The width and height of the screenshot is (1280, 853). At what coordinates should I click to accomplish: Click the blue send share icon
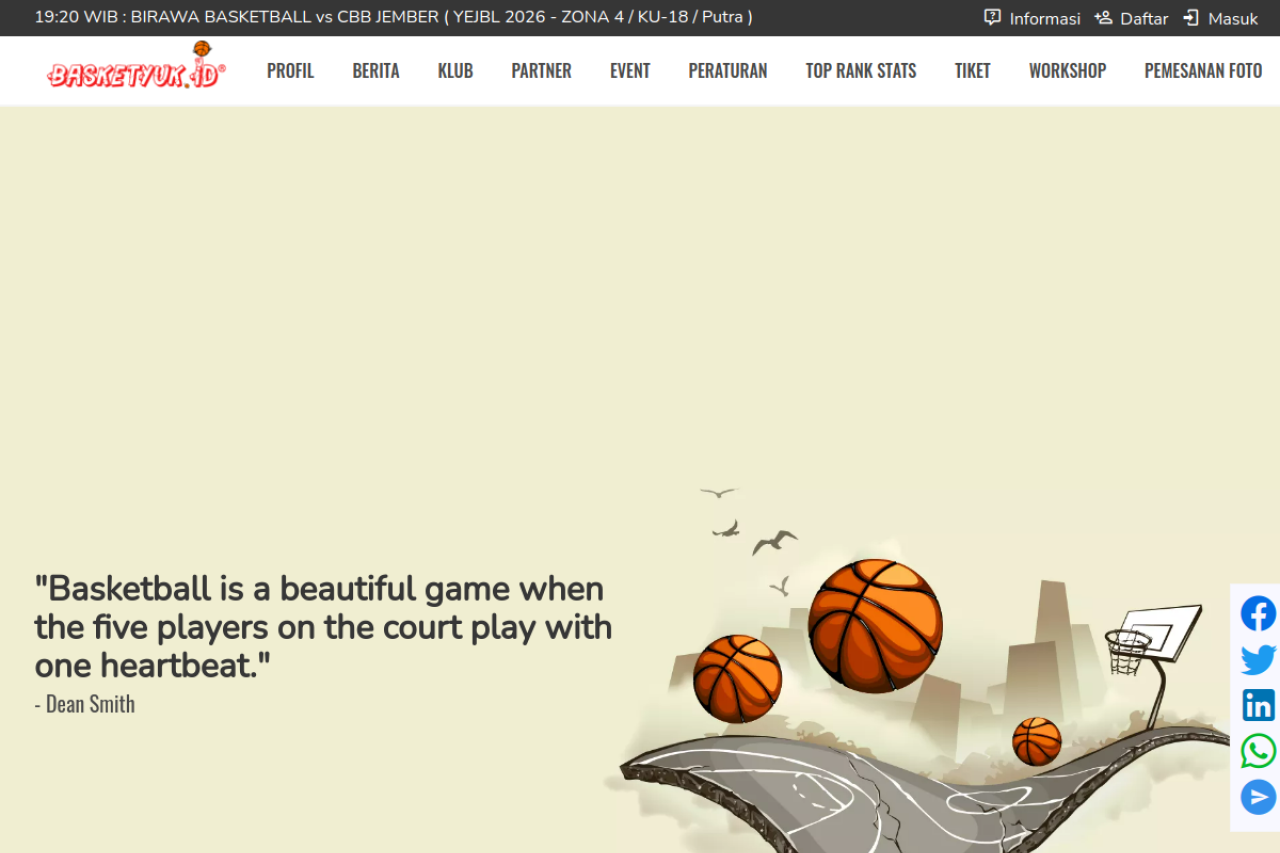[1258, 797]
